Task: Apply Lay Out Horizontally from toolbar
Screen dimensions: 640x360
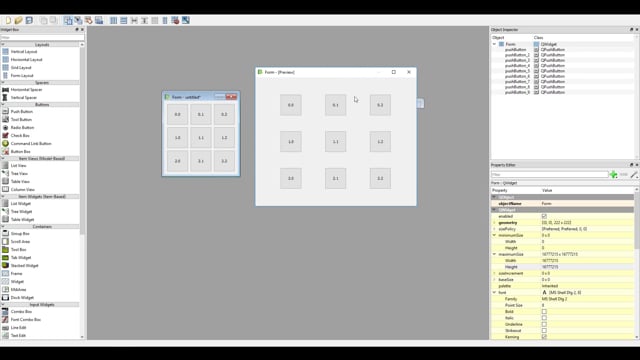Action: (x=113, y=20)
